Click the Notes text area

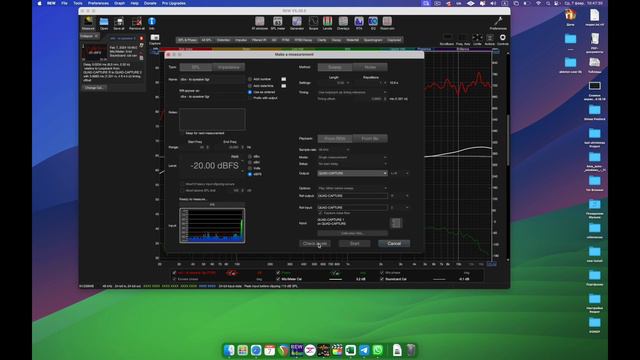(x=212, y=119)
